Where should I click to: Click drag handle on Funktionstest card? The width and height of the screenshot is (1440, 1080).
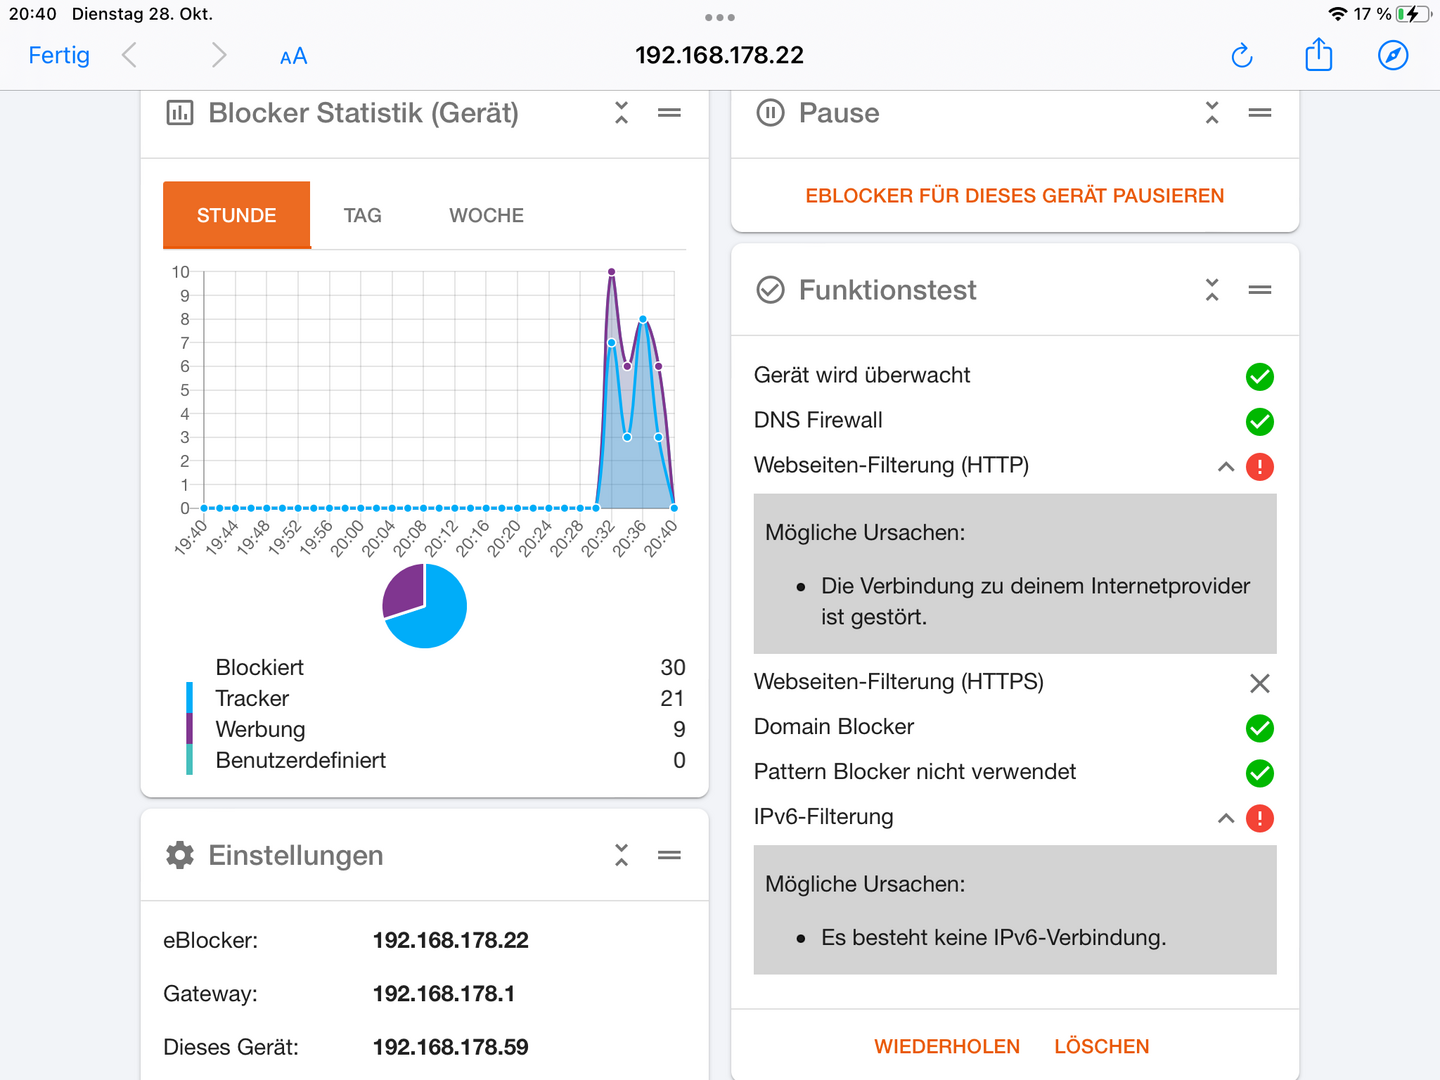point(1259,290)
